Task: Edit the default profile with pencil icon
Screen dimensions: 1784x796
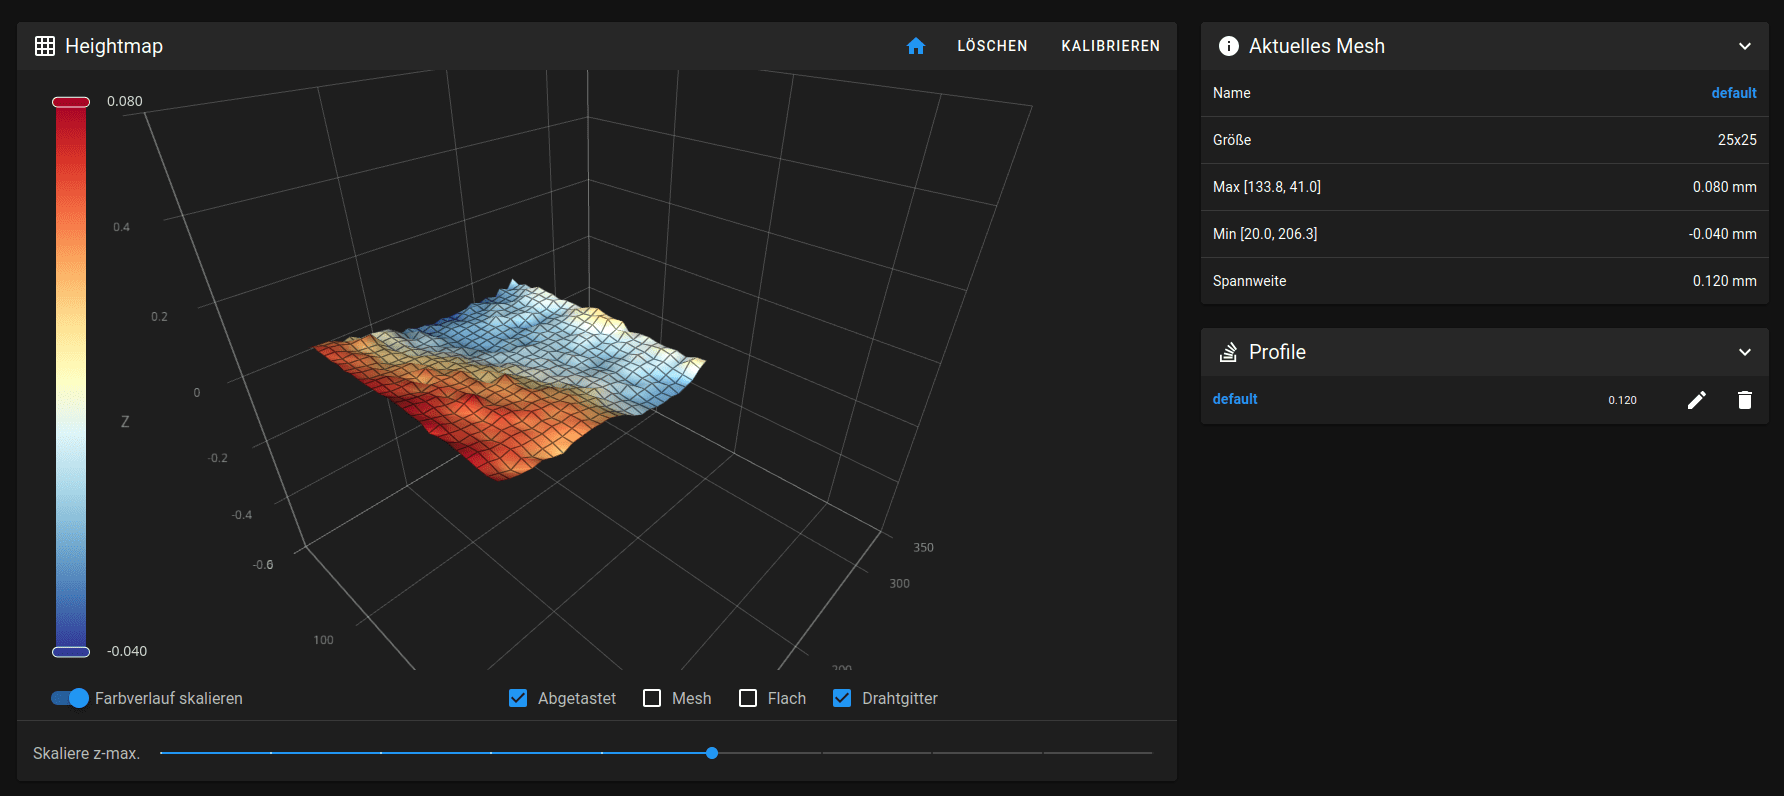Action: coord(1697,400)
